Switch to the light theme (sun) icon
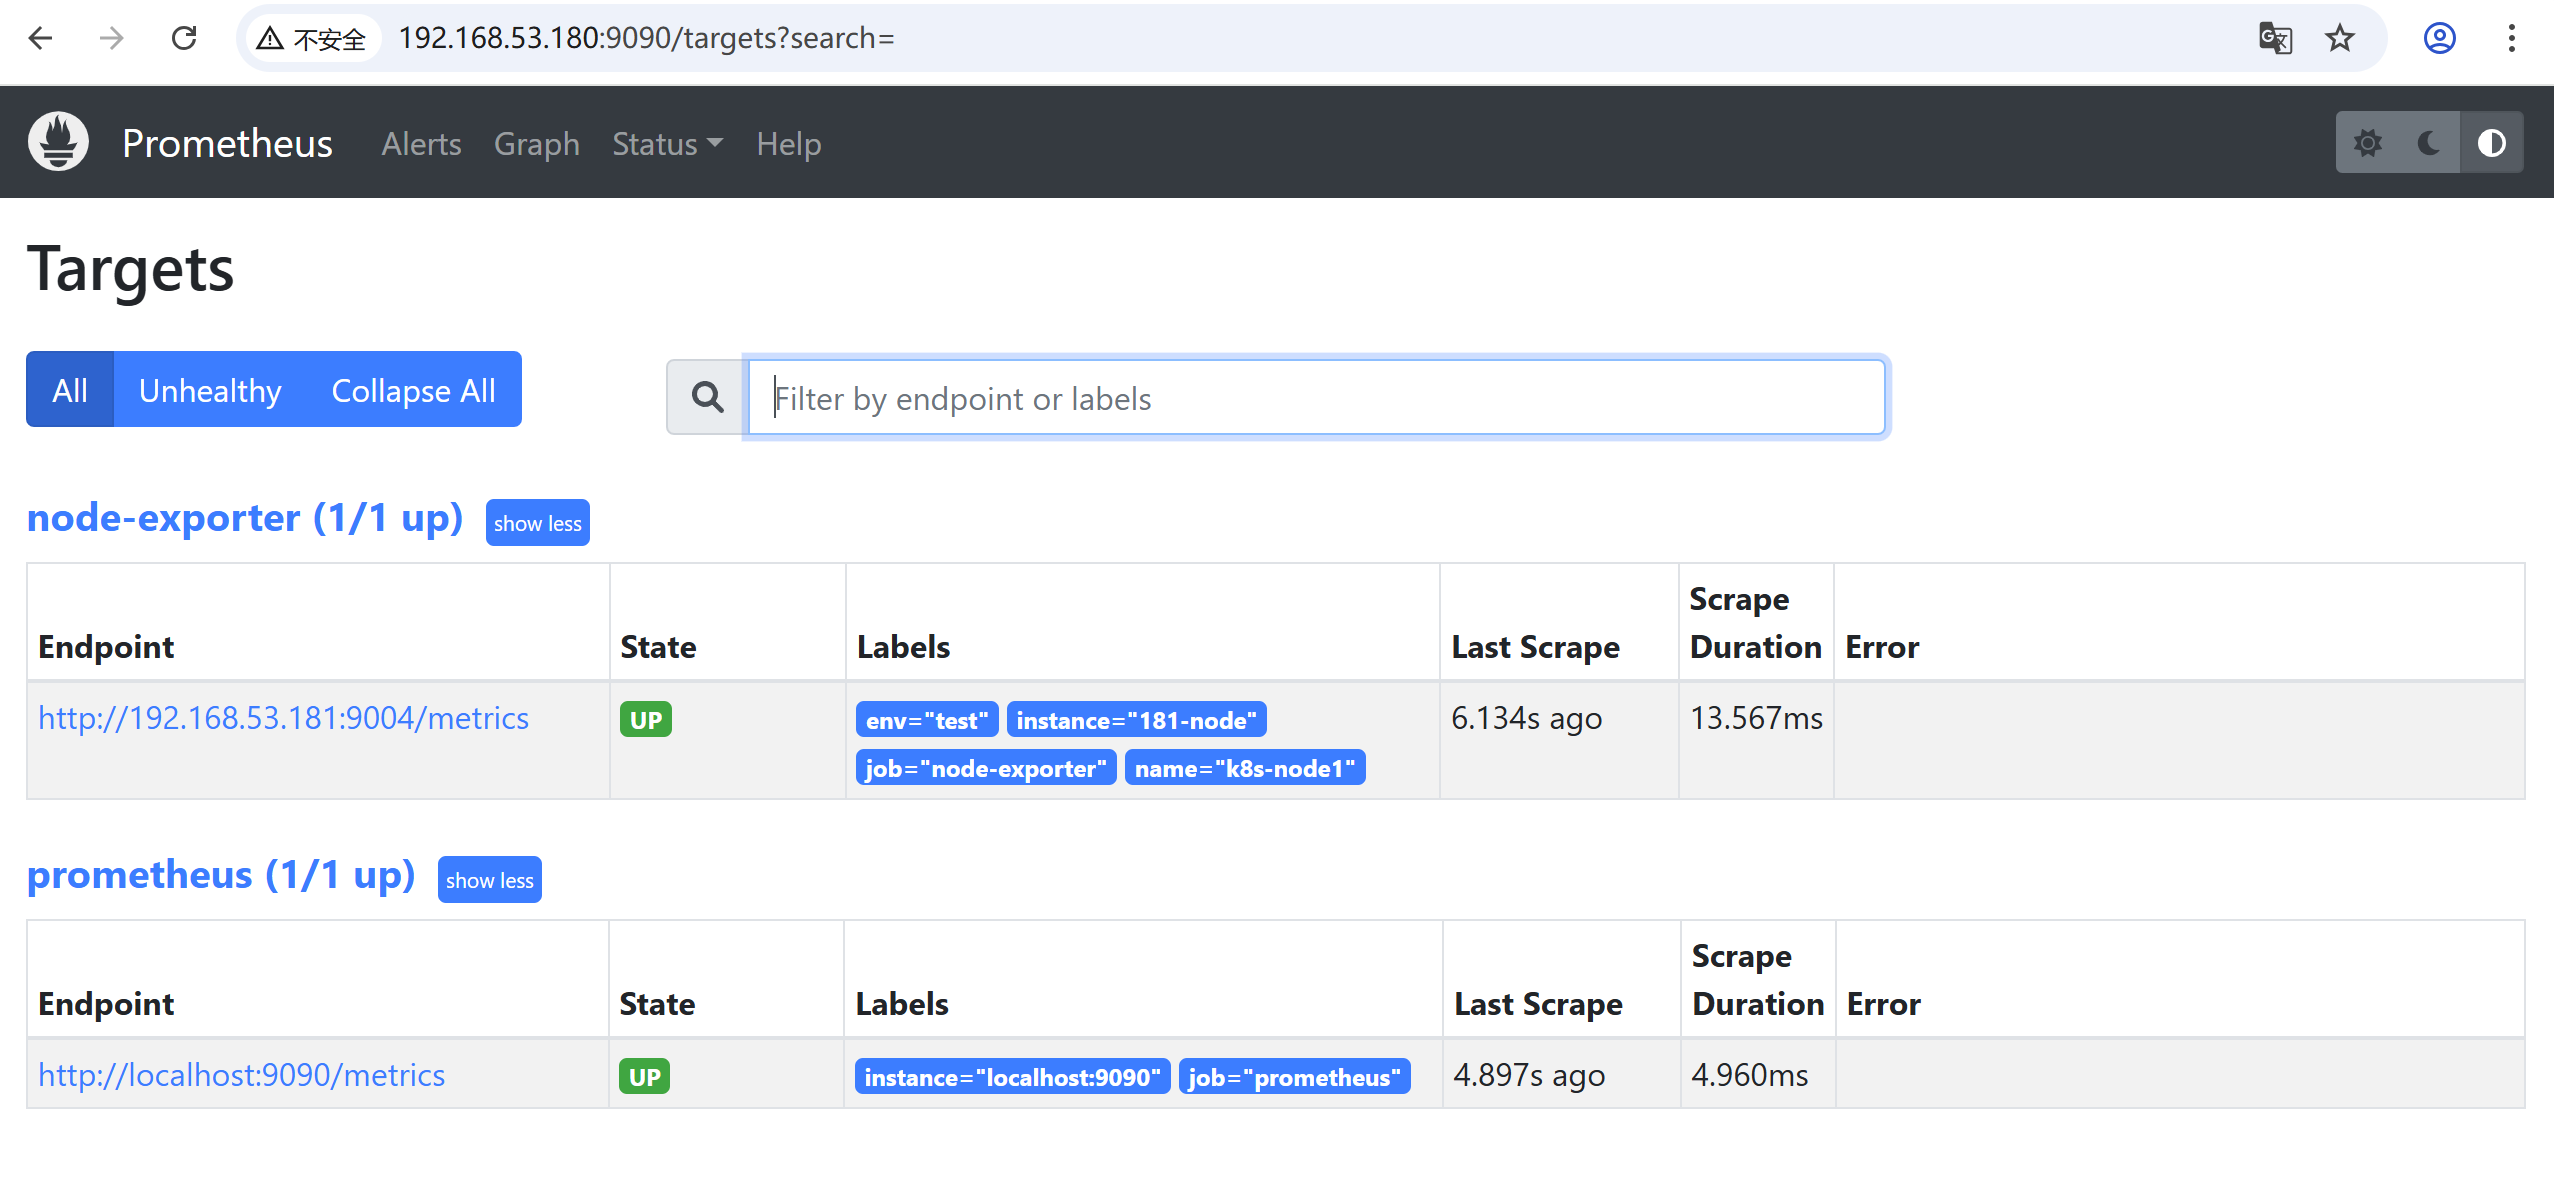The image size is (2554, 1202). [2367, 143]
